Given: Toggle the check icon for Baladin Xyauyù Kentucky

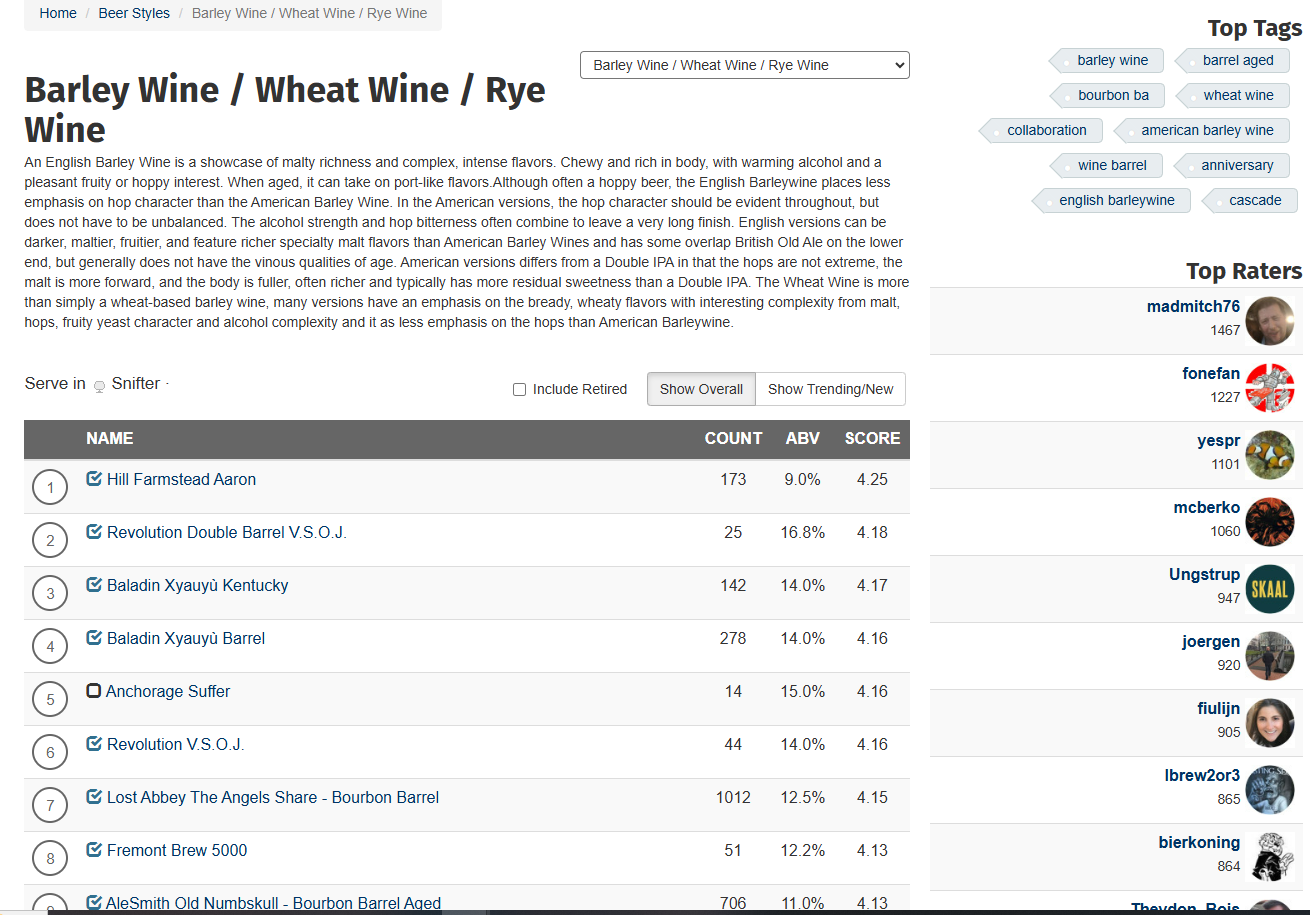Looking at the screenshot, I should click(94, 585).
